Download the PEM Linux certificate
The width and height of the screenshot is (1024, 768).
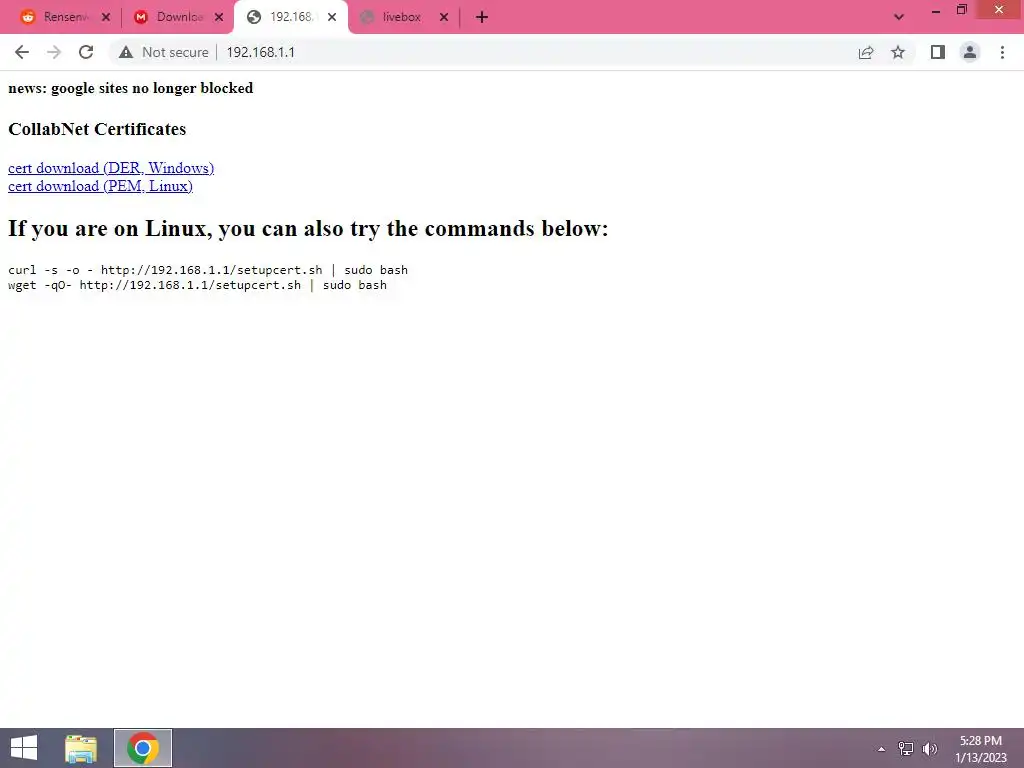click(x=101, y=186)
